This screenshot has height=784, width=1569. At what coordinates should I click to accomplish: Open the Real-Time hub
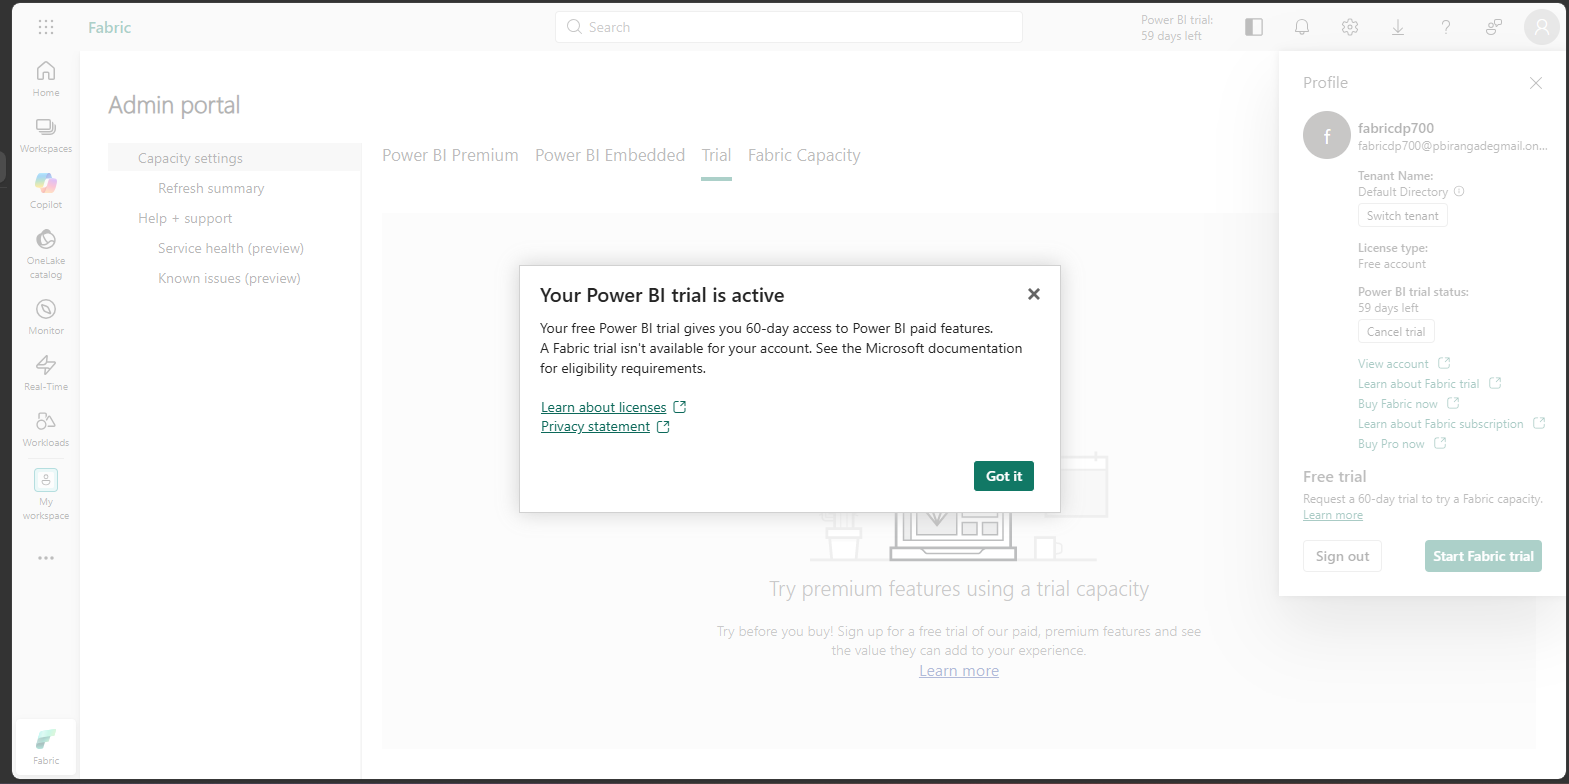pos(46,373)
